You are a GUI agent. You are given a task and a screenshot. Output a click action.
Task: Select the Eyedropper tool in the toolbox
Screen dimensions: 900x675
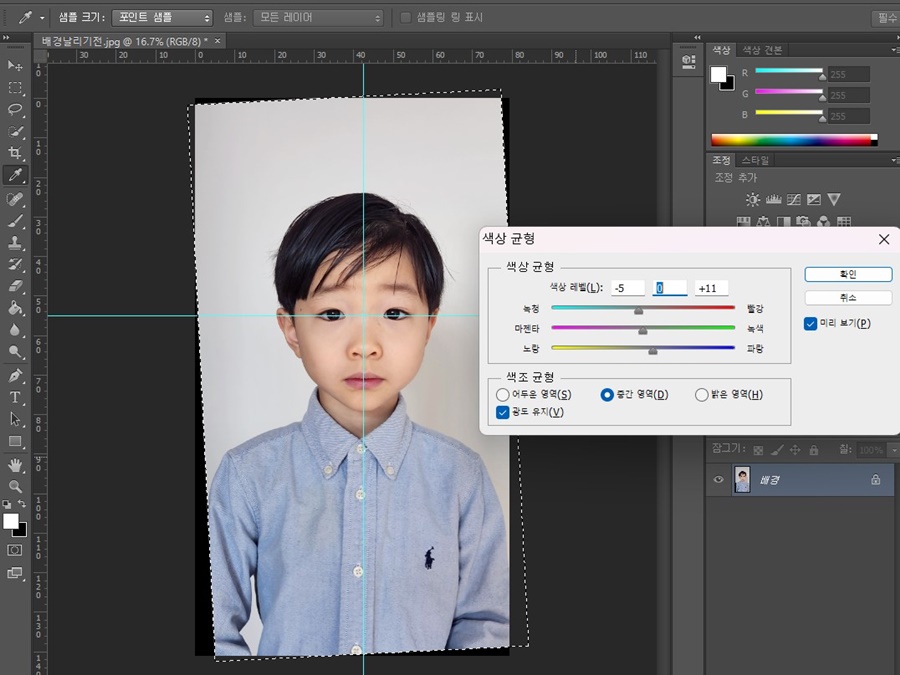point(15,174)
